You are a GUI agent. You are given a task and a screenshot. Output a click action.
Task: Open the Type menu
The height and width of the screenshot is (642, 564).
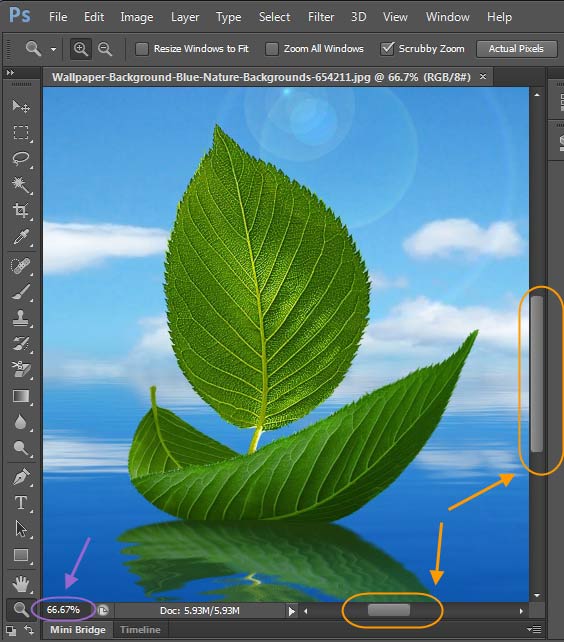tap(229, 17)
